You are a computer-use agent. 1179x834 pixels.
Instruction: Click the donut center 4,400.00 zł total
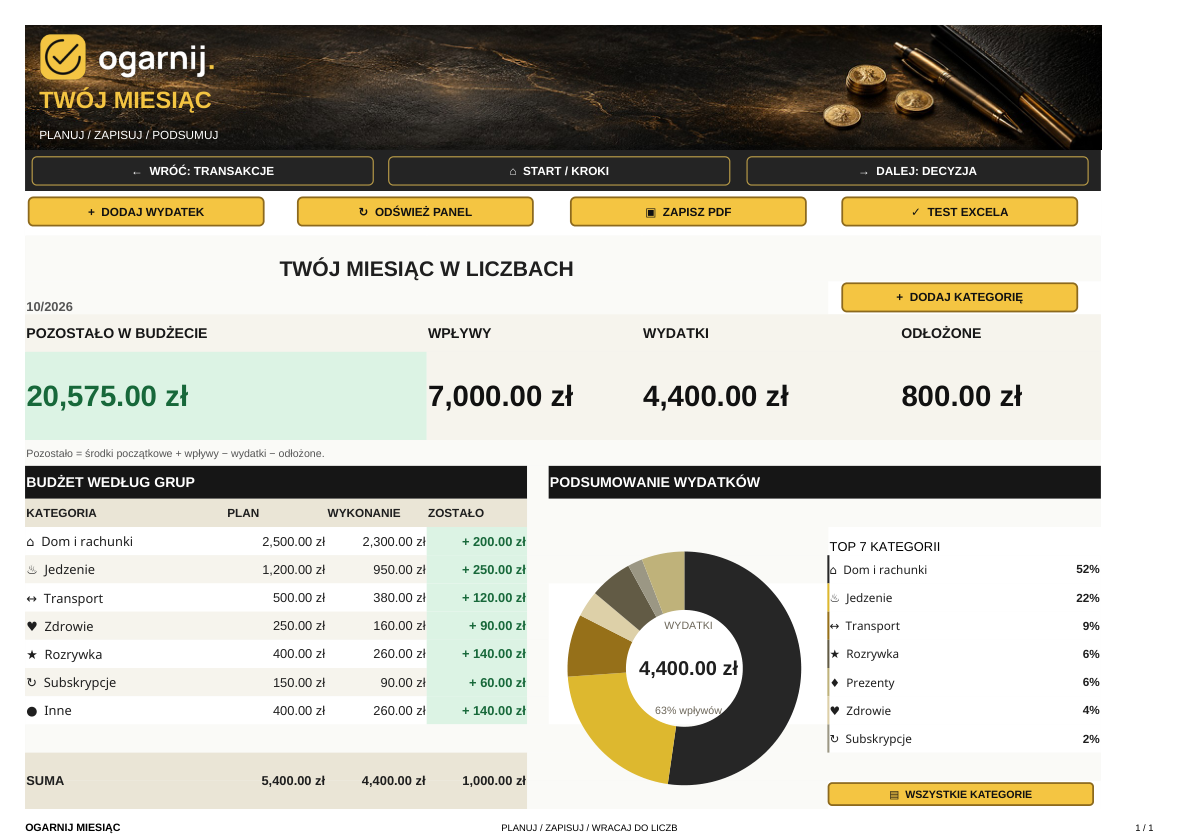688,668
